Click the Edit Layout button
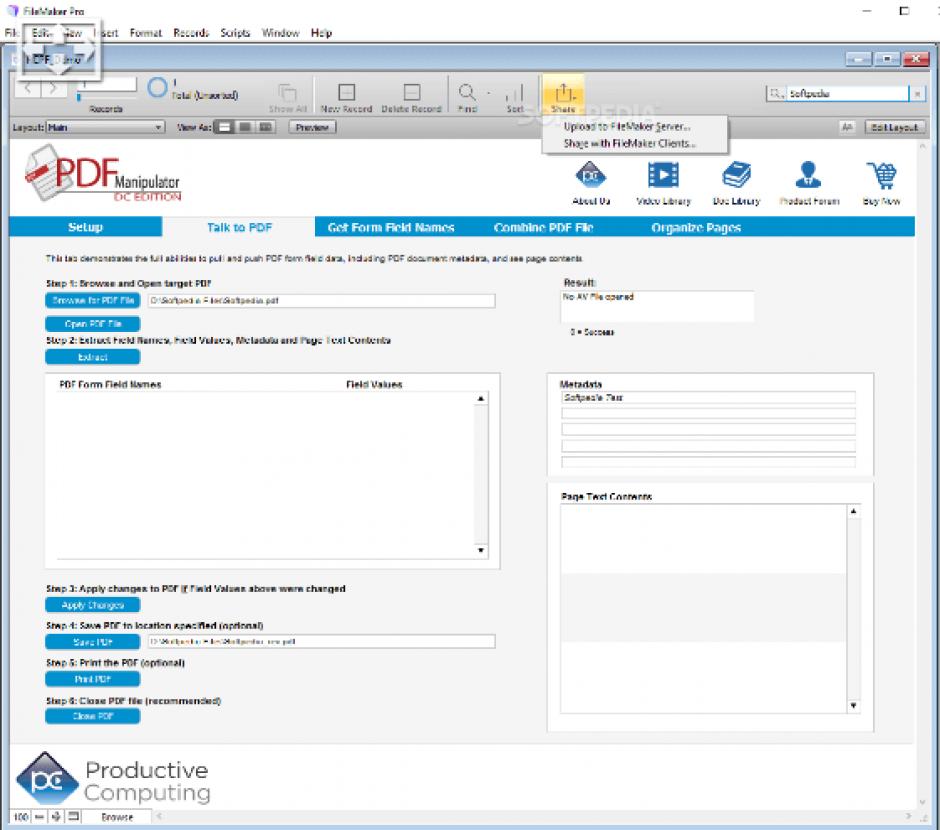Screen dimensions: 940x830 point(894,127)
